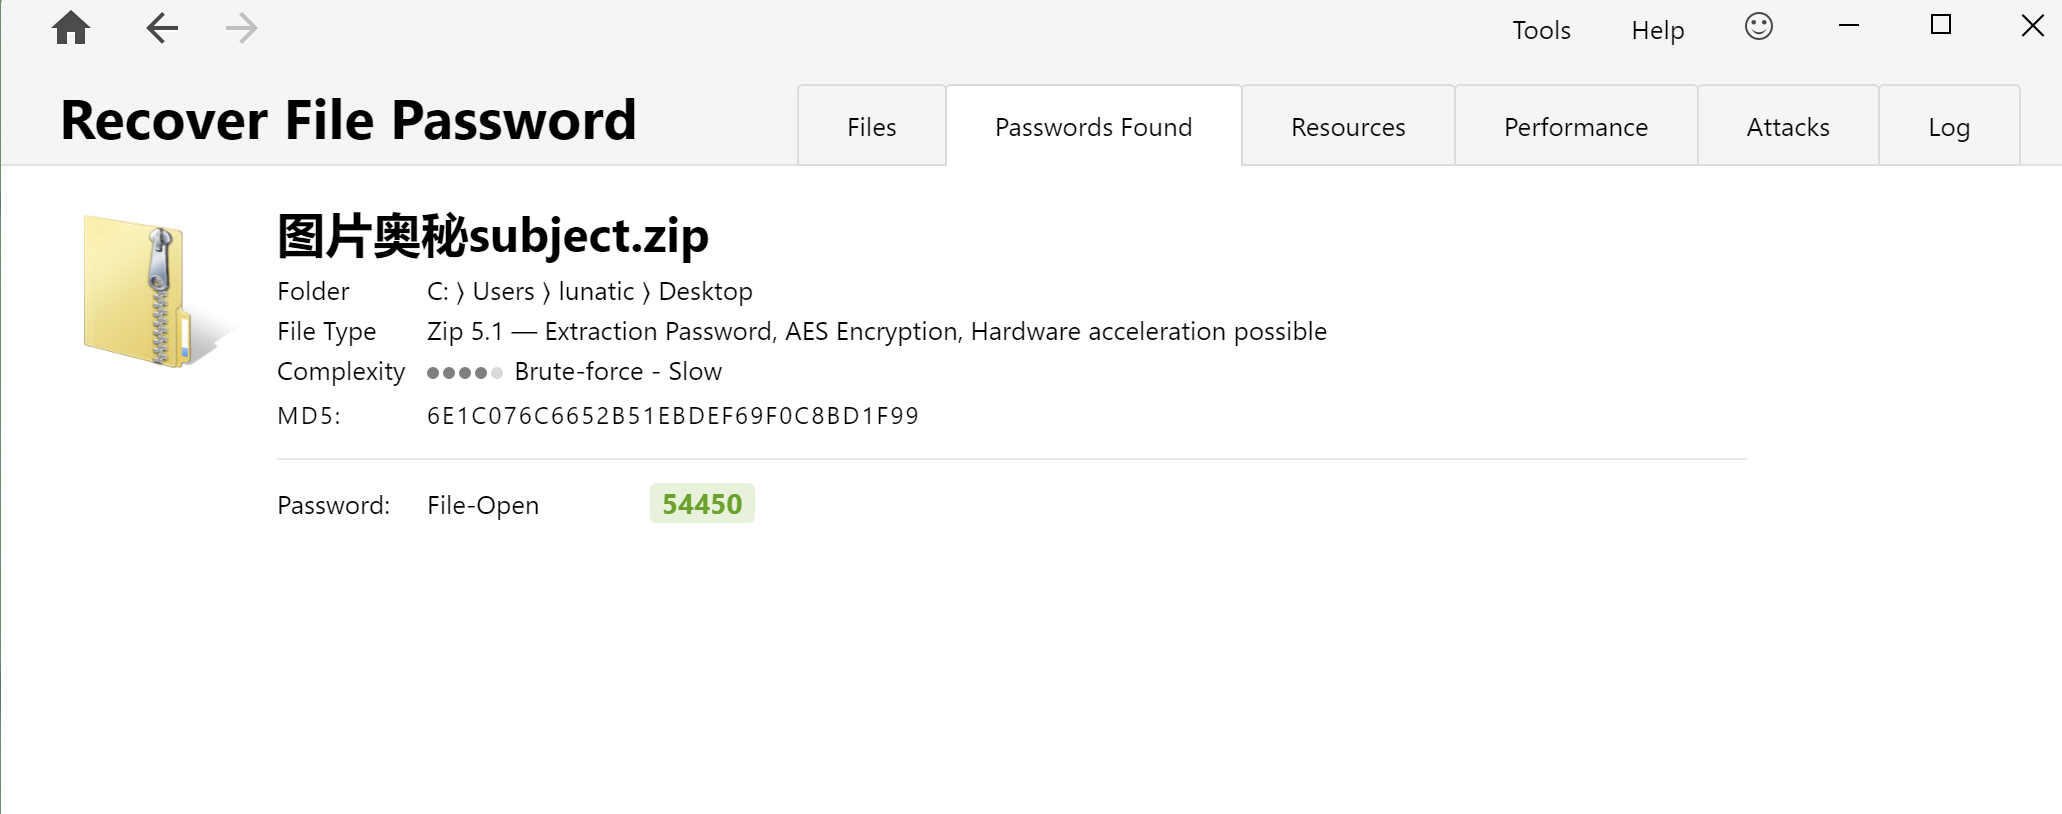Minimize the application window

[1849, 26]
